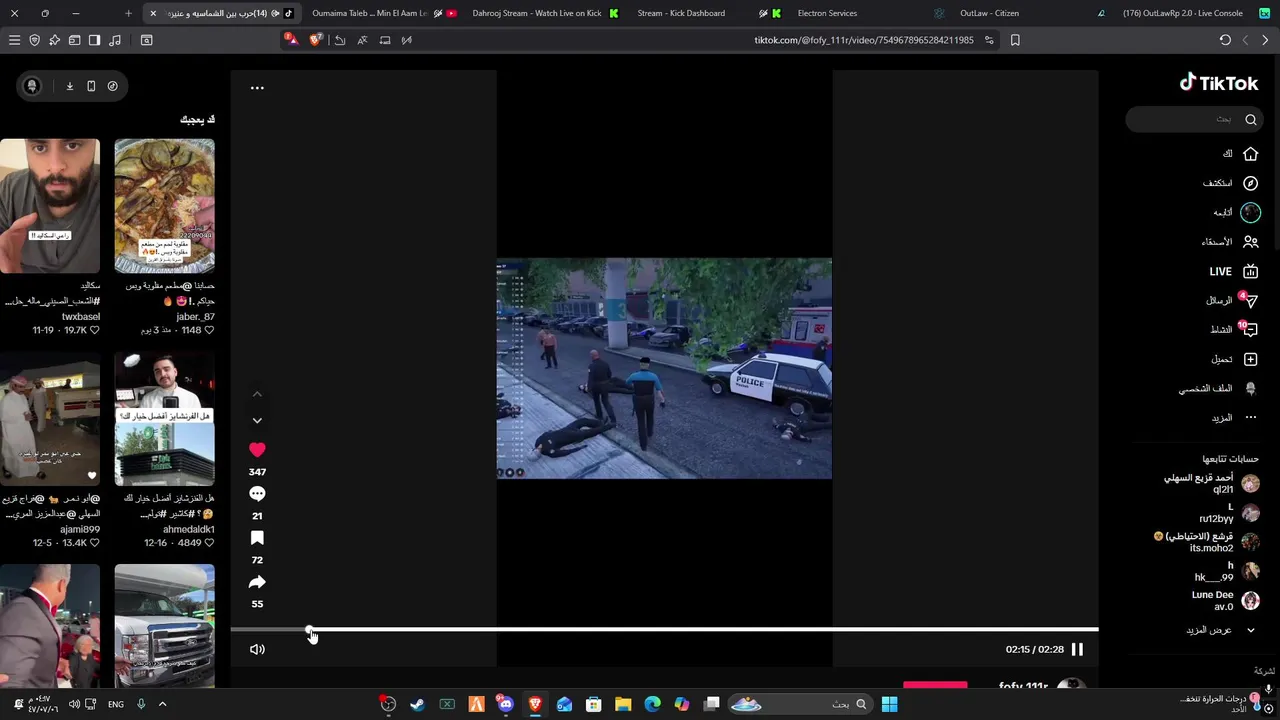Pause the video playback
Image resolution: width=1280 pixels, height=720 pixels.
[1077, 649]
